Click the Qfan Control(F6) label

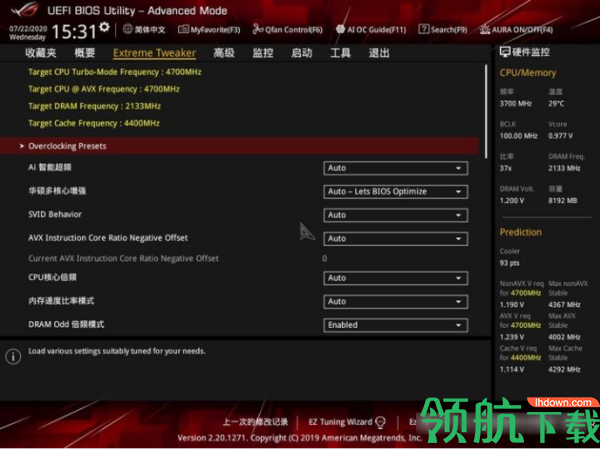pyautogui.click(x=294, y=29)
